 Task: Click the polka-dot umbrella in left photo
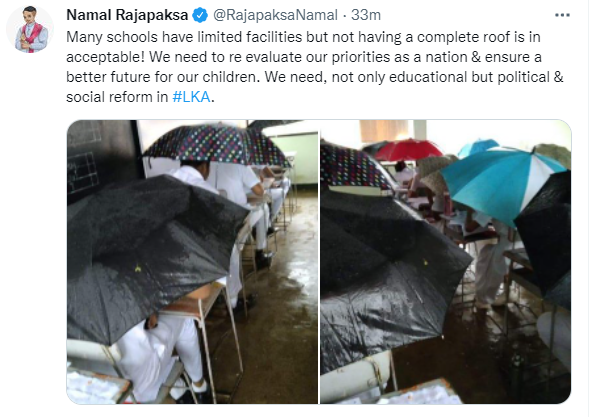pyautogui.click(x=217, y=144)
